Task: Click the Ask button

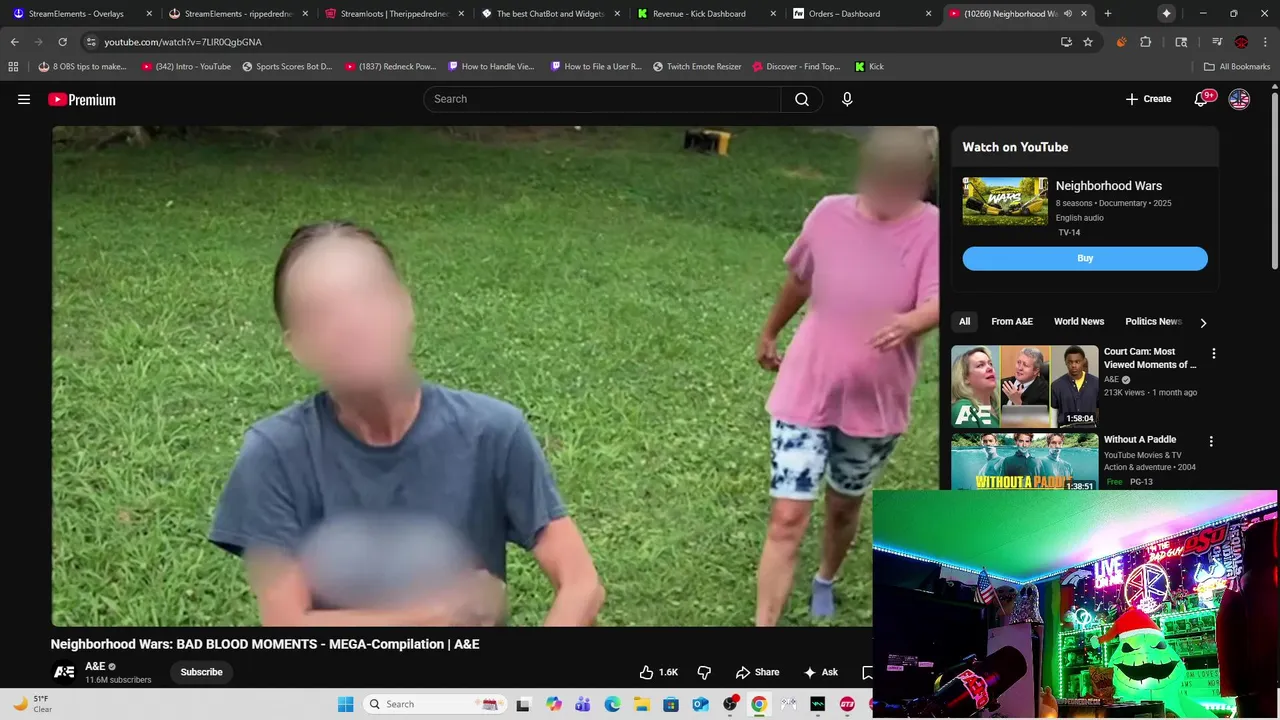Action: click(x=820, y=672)
